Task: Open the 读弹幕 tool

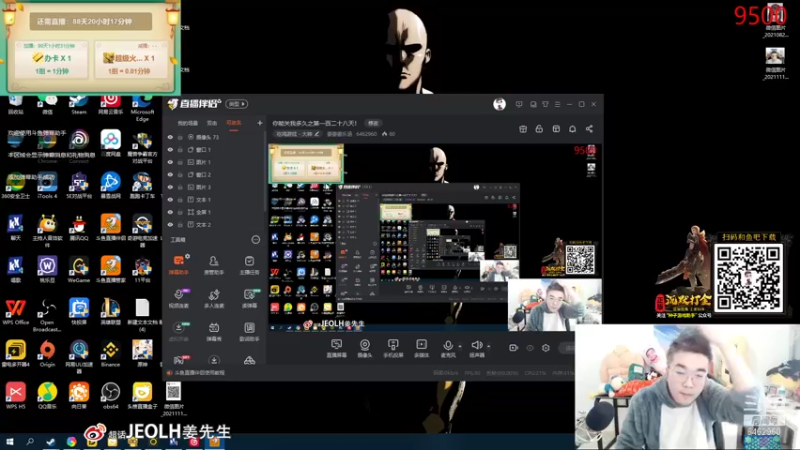Action: [x=249, y=298]
